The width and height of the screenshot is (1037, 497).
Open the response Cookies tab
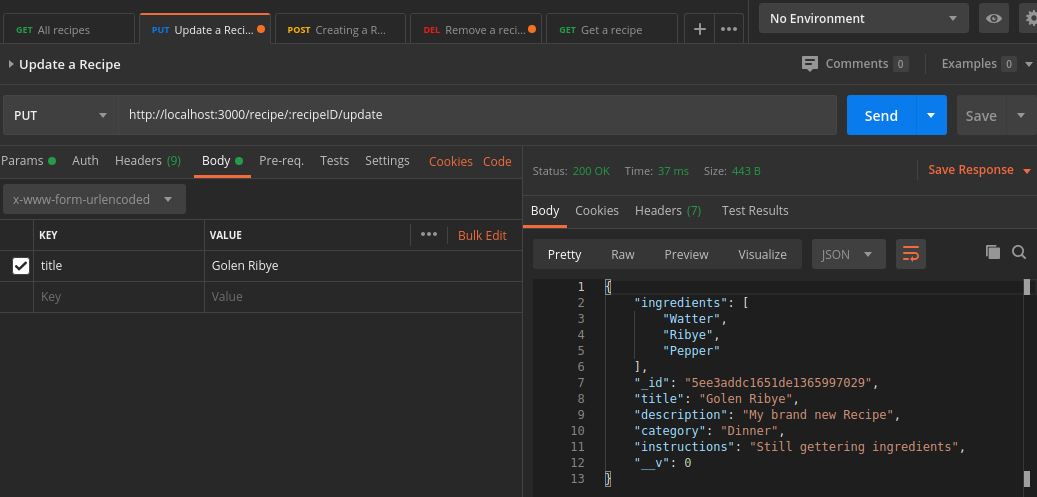click(x=597, y=210)
